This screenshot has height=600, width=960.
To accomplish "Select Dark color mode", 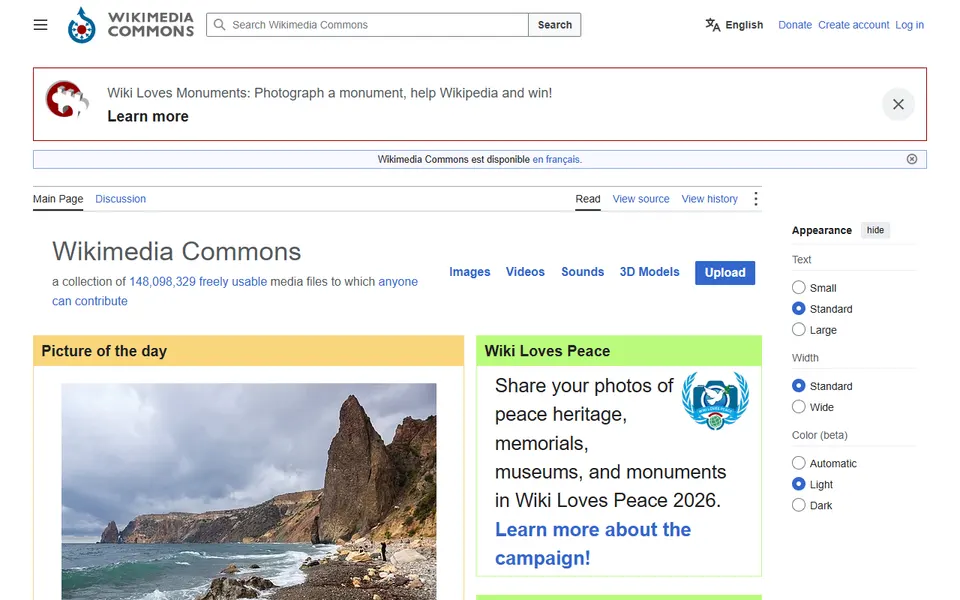I will [x=798, y=505].
